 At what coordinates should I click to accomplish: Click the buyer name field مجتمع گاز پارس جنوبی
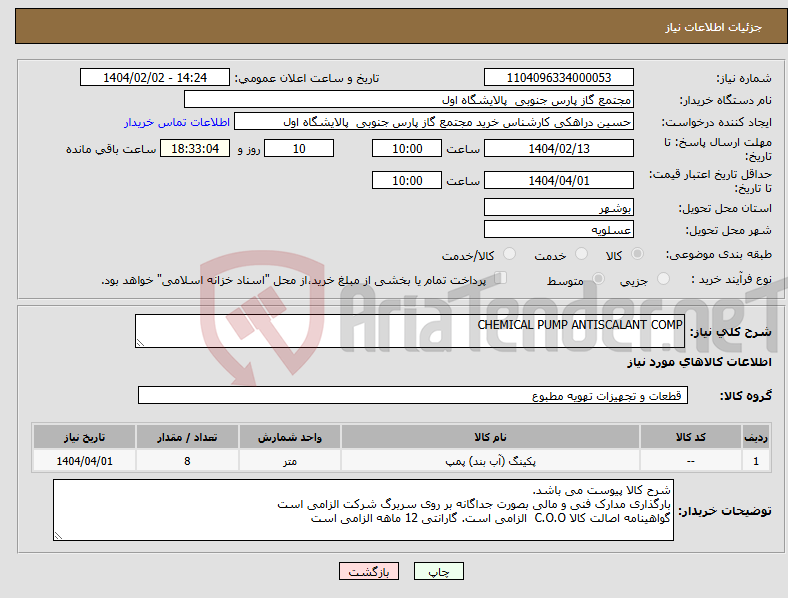(x=409, y=99)
